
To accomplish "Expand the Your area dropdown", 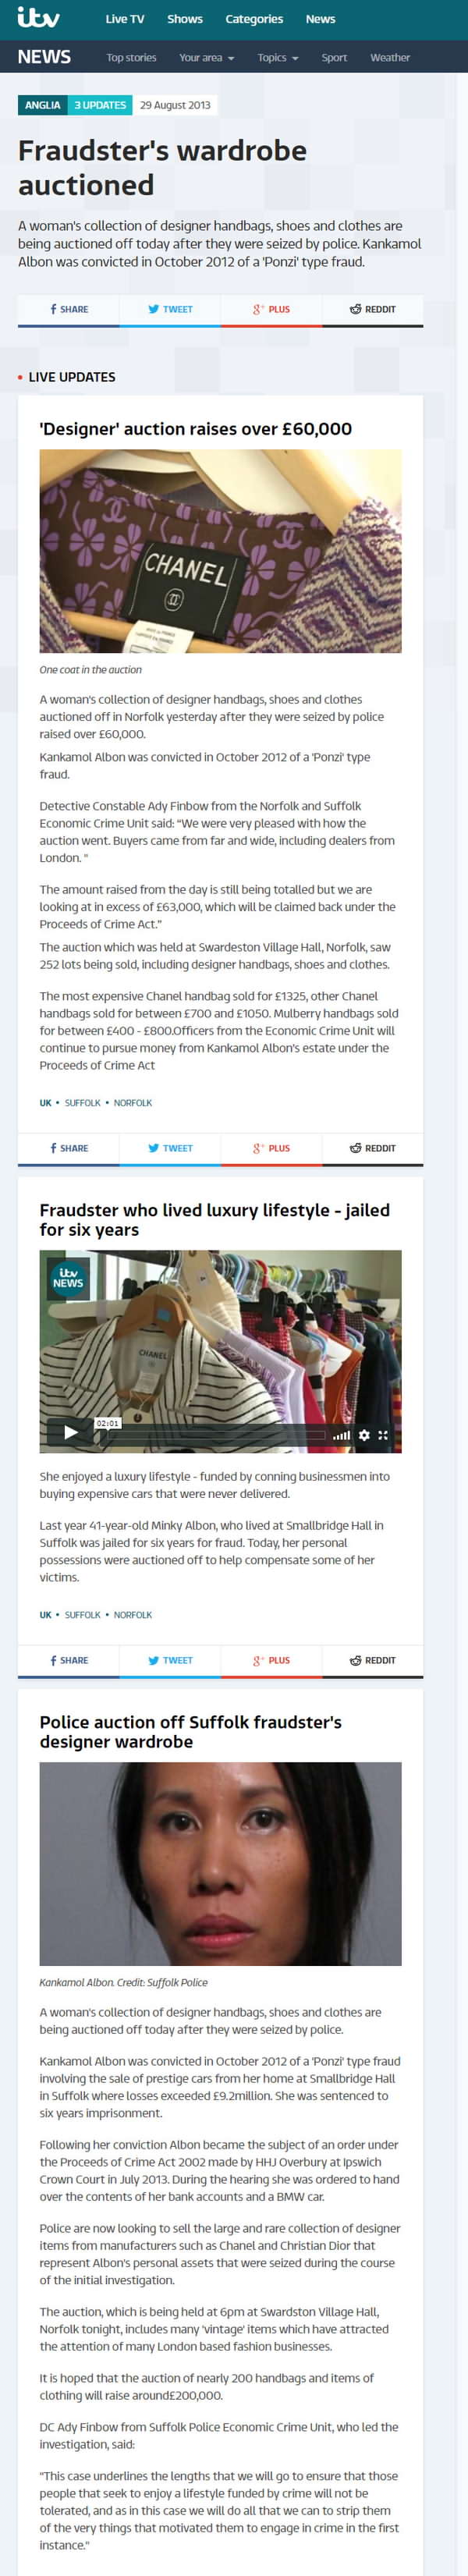I will 207,58.
